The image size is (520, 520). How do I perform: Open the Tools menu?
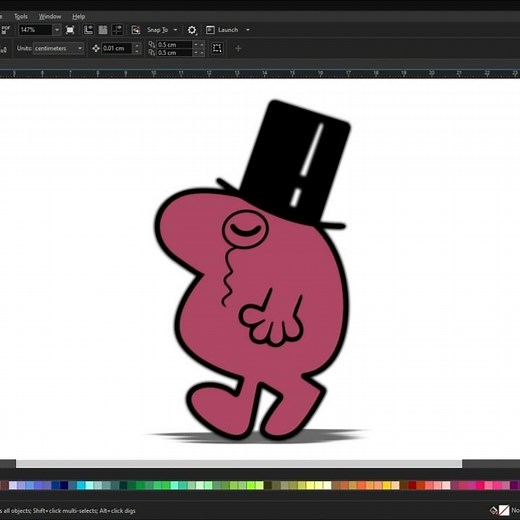click(21, 16)
